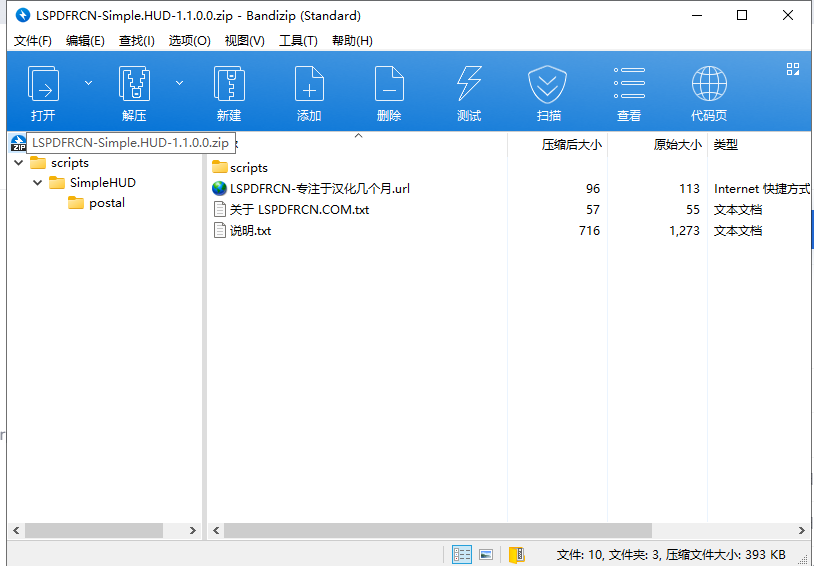Click the ZIP archive root icon in tree
The width and height of the screenshot is (814, 566).
[18, 142]
